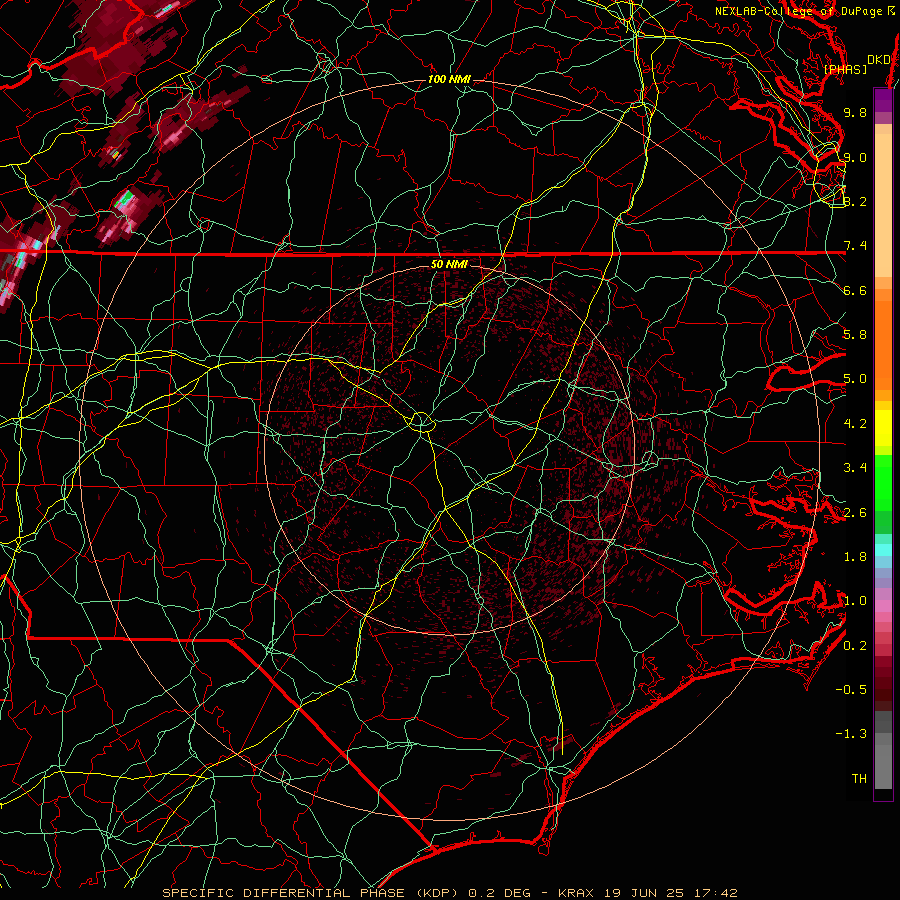Click the 5.0 legend value
This screenshot has height=900, width=900.
[855, 379]
